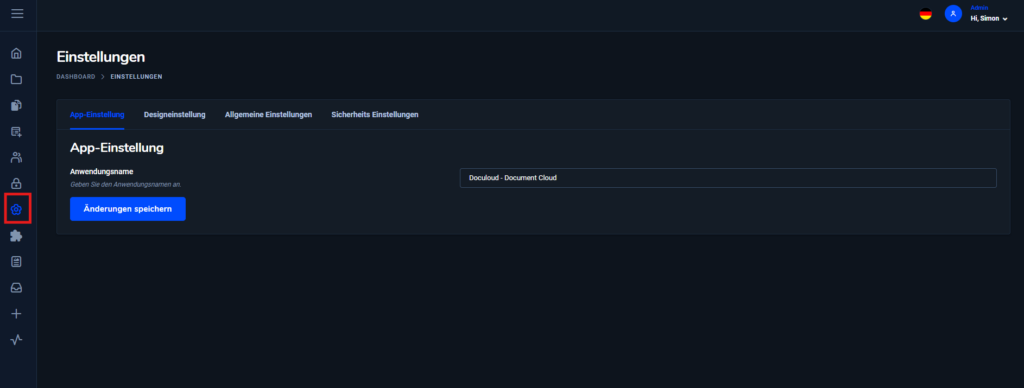The height and width of the screenshot is (388, 1024).
Task: Open the inbox tray icon
Action: (x=16, y=288)
